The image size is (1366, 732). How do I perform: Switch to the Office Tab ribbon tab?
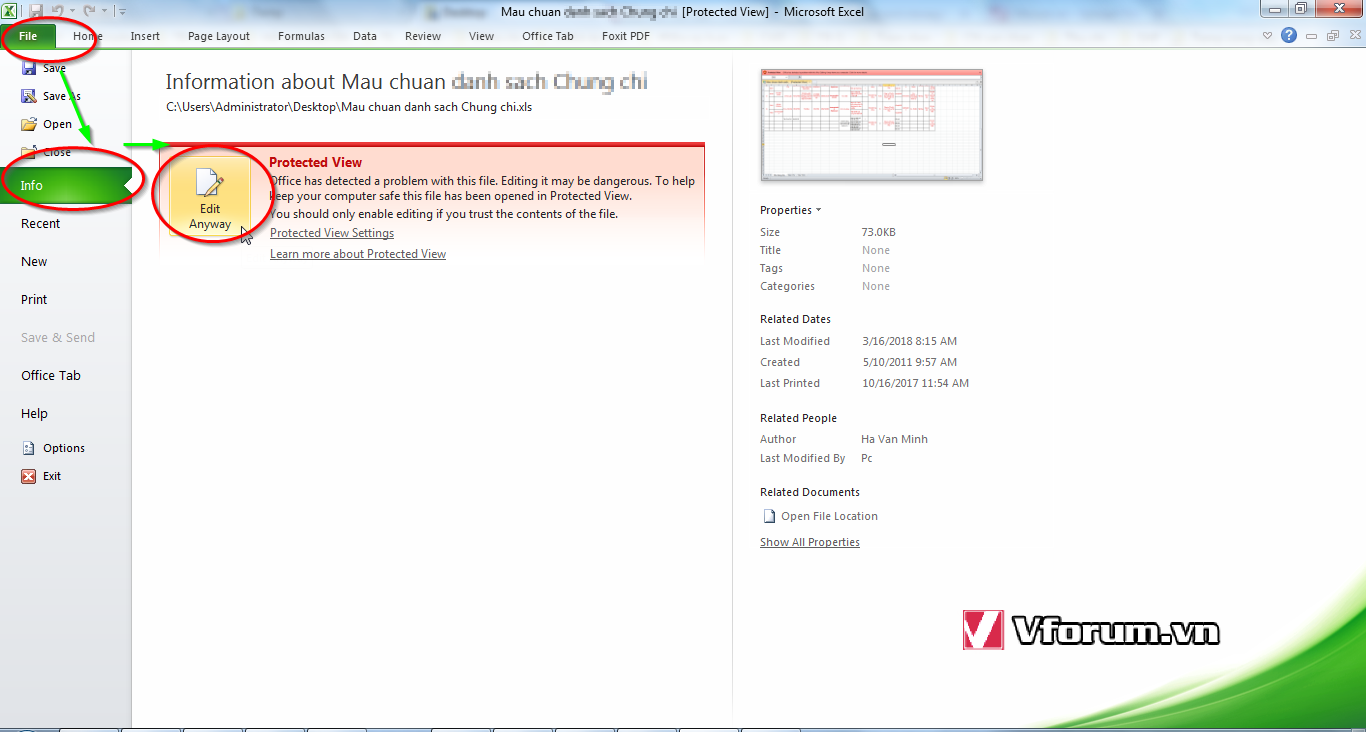548,36
